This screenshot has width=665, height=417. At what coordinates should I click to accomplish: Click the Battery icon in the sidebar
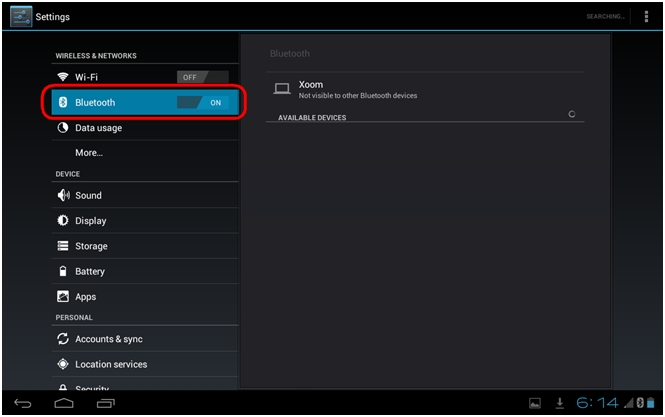click(x=63, y=271)
